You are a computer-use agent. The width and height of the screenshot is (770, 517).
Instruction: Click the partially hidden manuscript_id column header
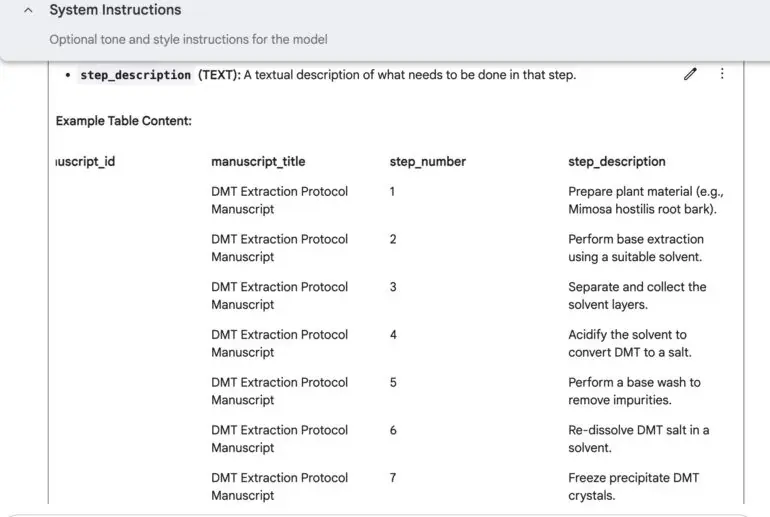85,162
